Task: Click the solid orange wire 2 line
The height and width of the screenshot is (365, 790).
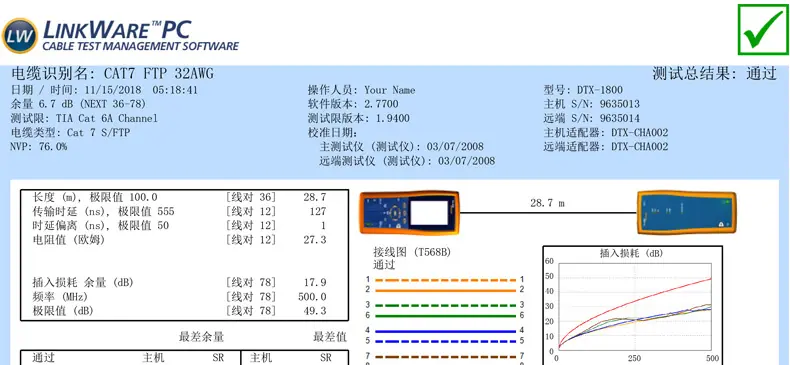Action: [445, 290]
